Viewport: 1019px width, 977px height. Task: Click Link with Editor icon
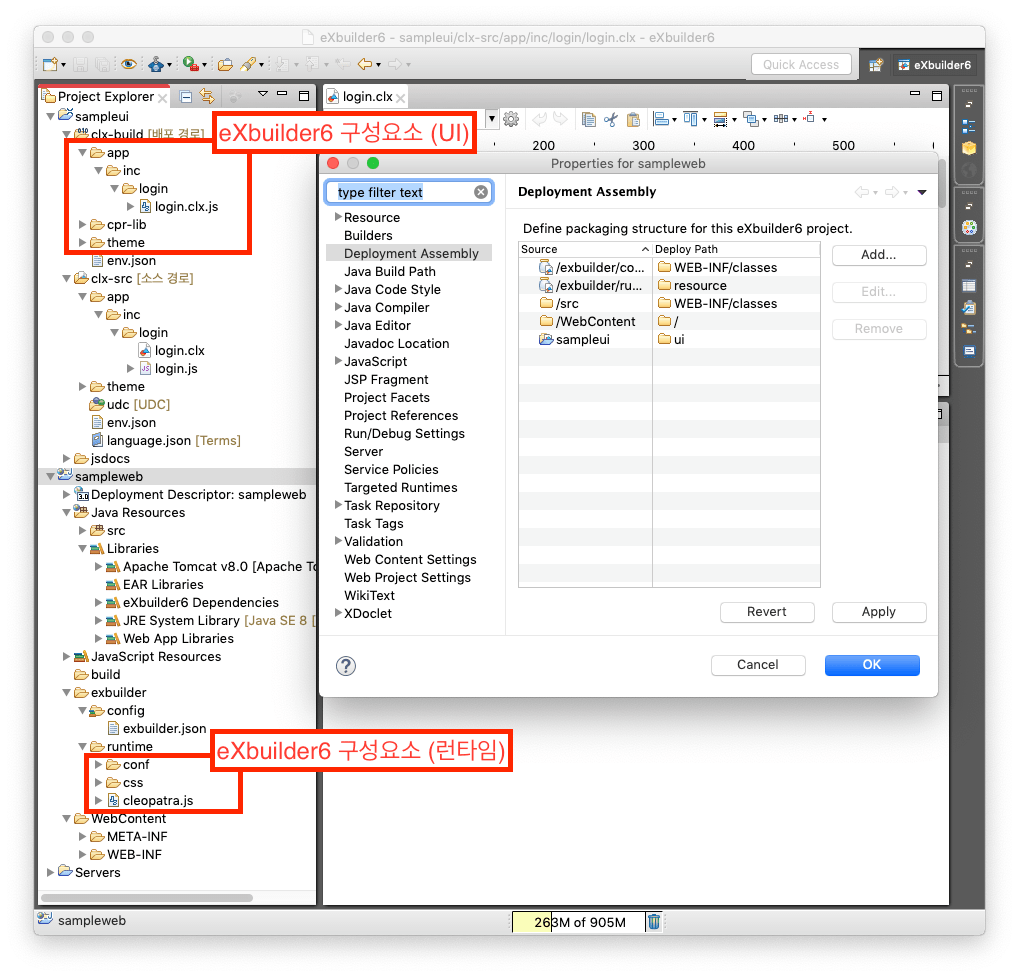(x=207, y=97)
